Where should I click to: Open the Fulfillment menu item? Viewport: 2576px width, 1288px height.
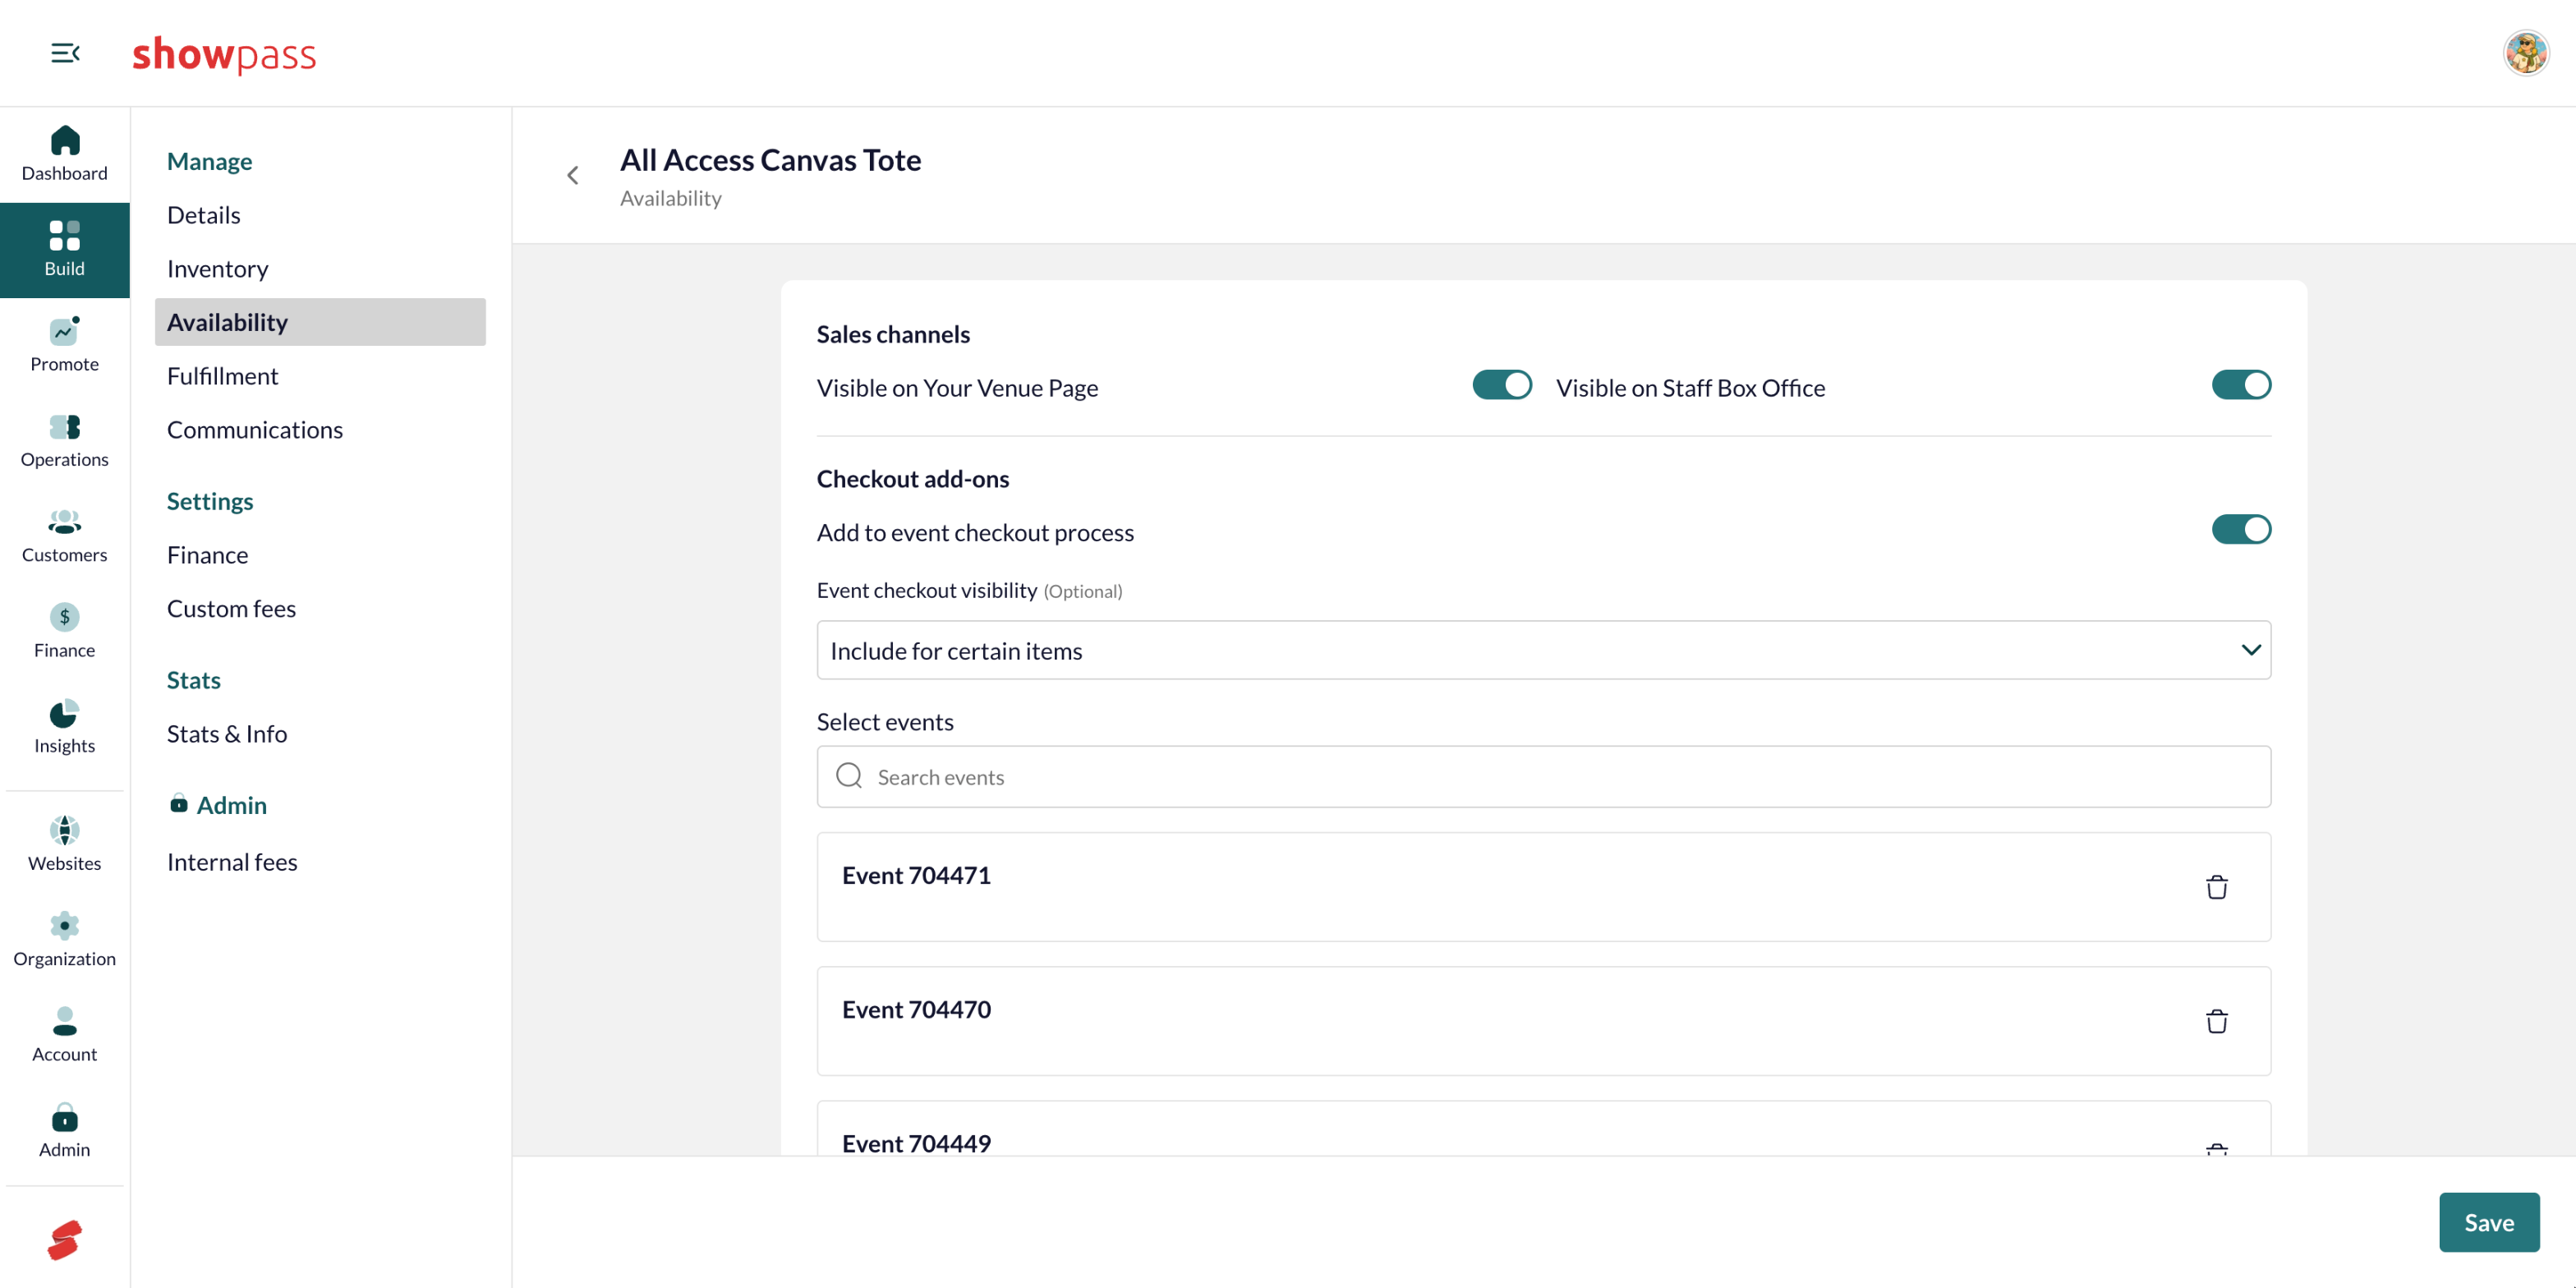pyautogui.click(x=222, y=375)
